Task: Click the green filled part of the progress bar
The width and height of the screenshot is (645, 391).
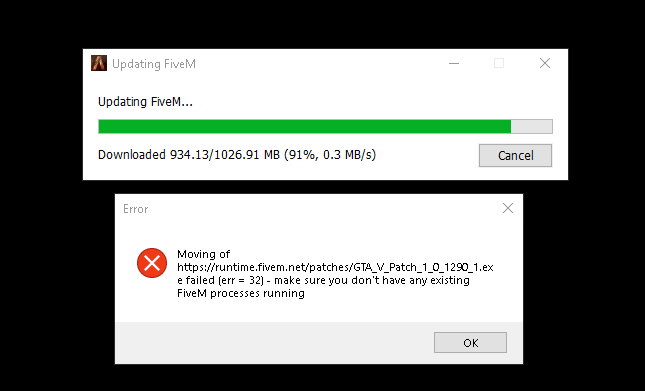Action: click(x=304, y=127)
